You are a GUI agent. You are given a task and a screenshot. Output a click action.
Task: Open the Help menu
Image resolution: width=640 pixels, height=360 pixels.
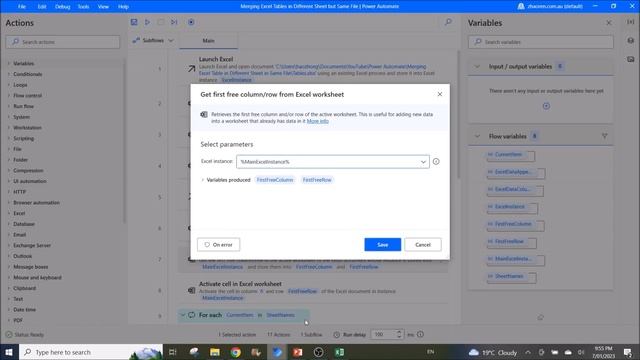pos(123,7)
